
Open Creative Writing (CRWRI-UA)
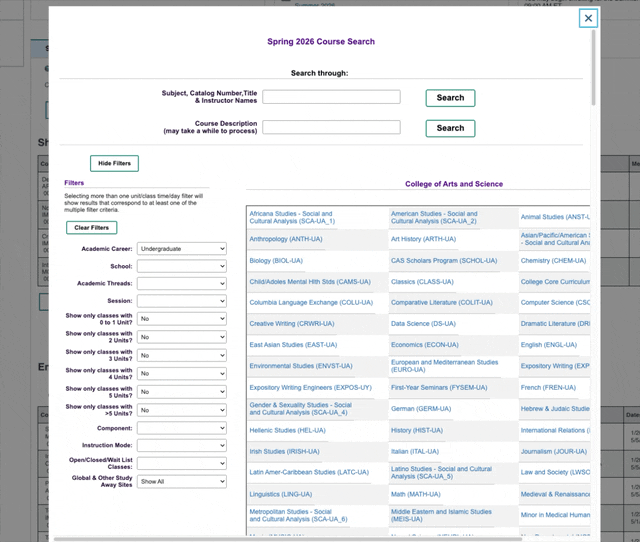(292, 324)
